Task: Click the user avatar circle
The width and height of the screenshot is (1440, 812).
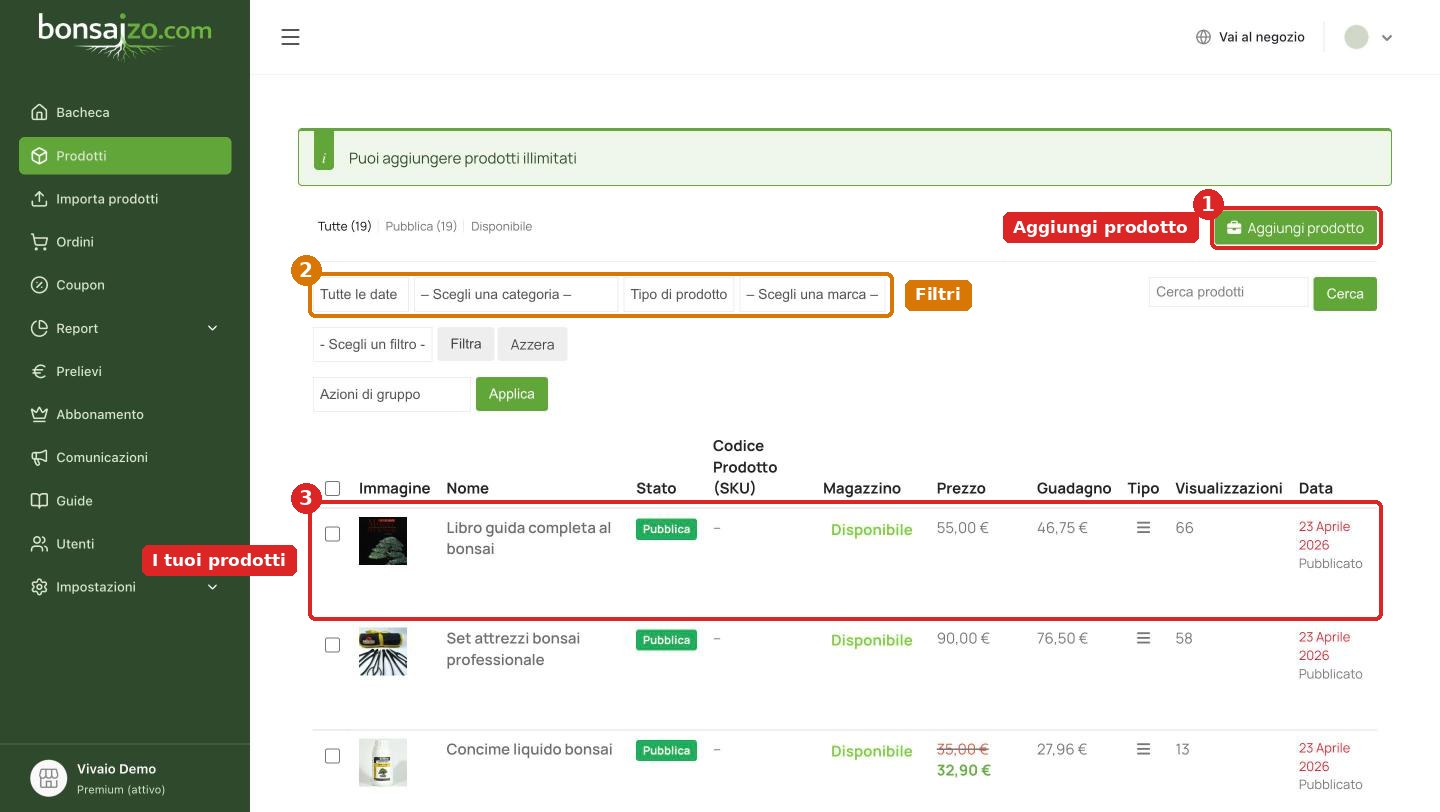Action: [x=1356, y=37]
